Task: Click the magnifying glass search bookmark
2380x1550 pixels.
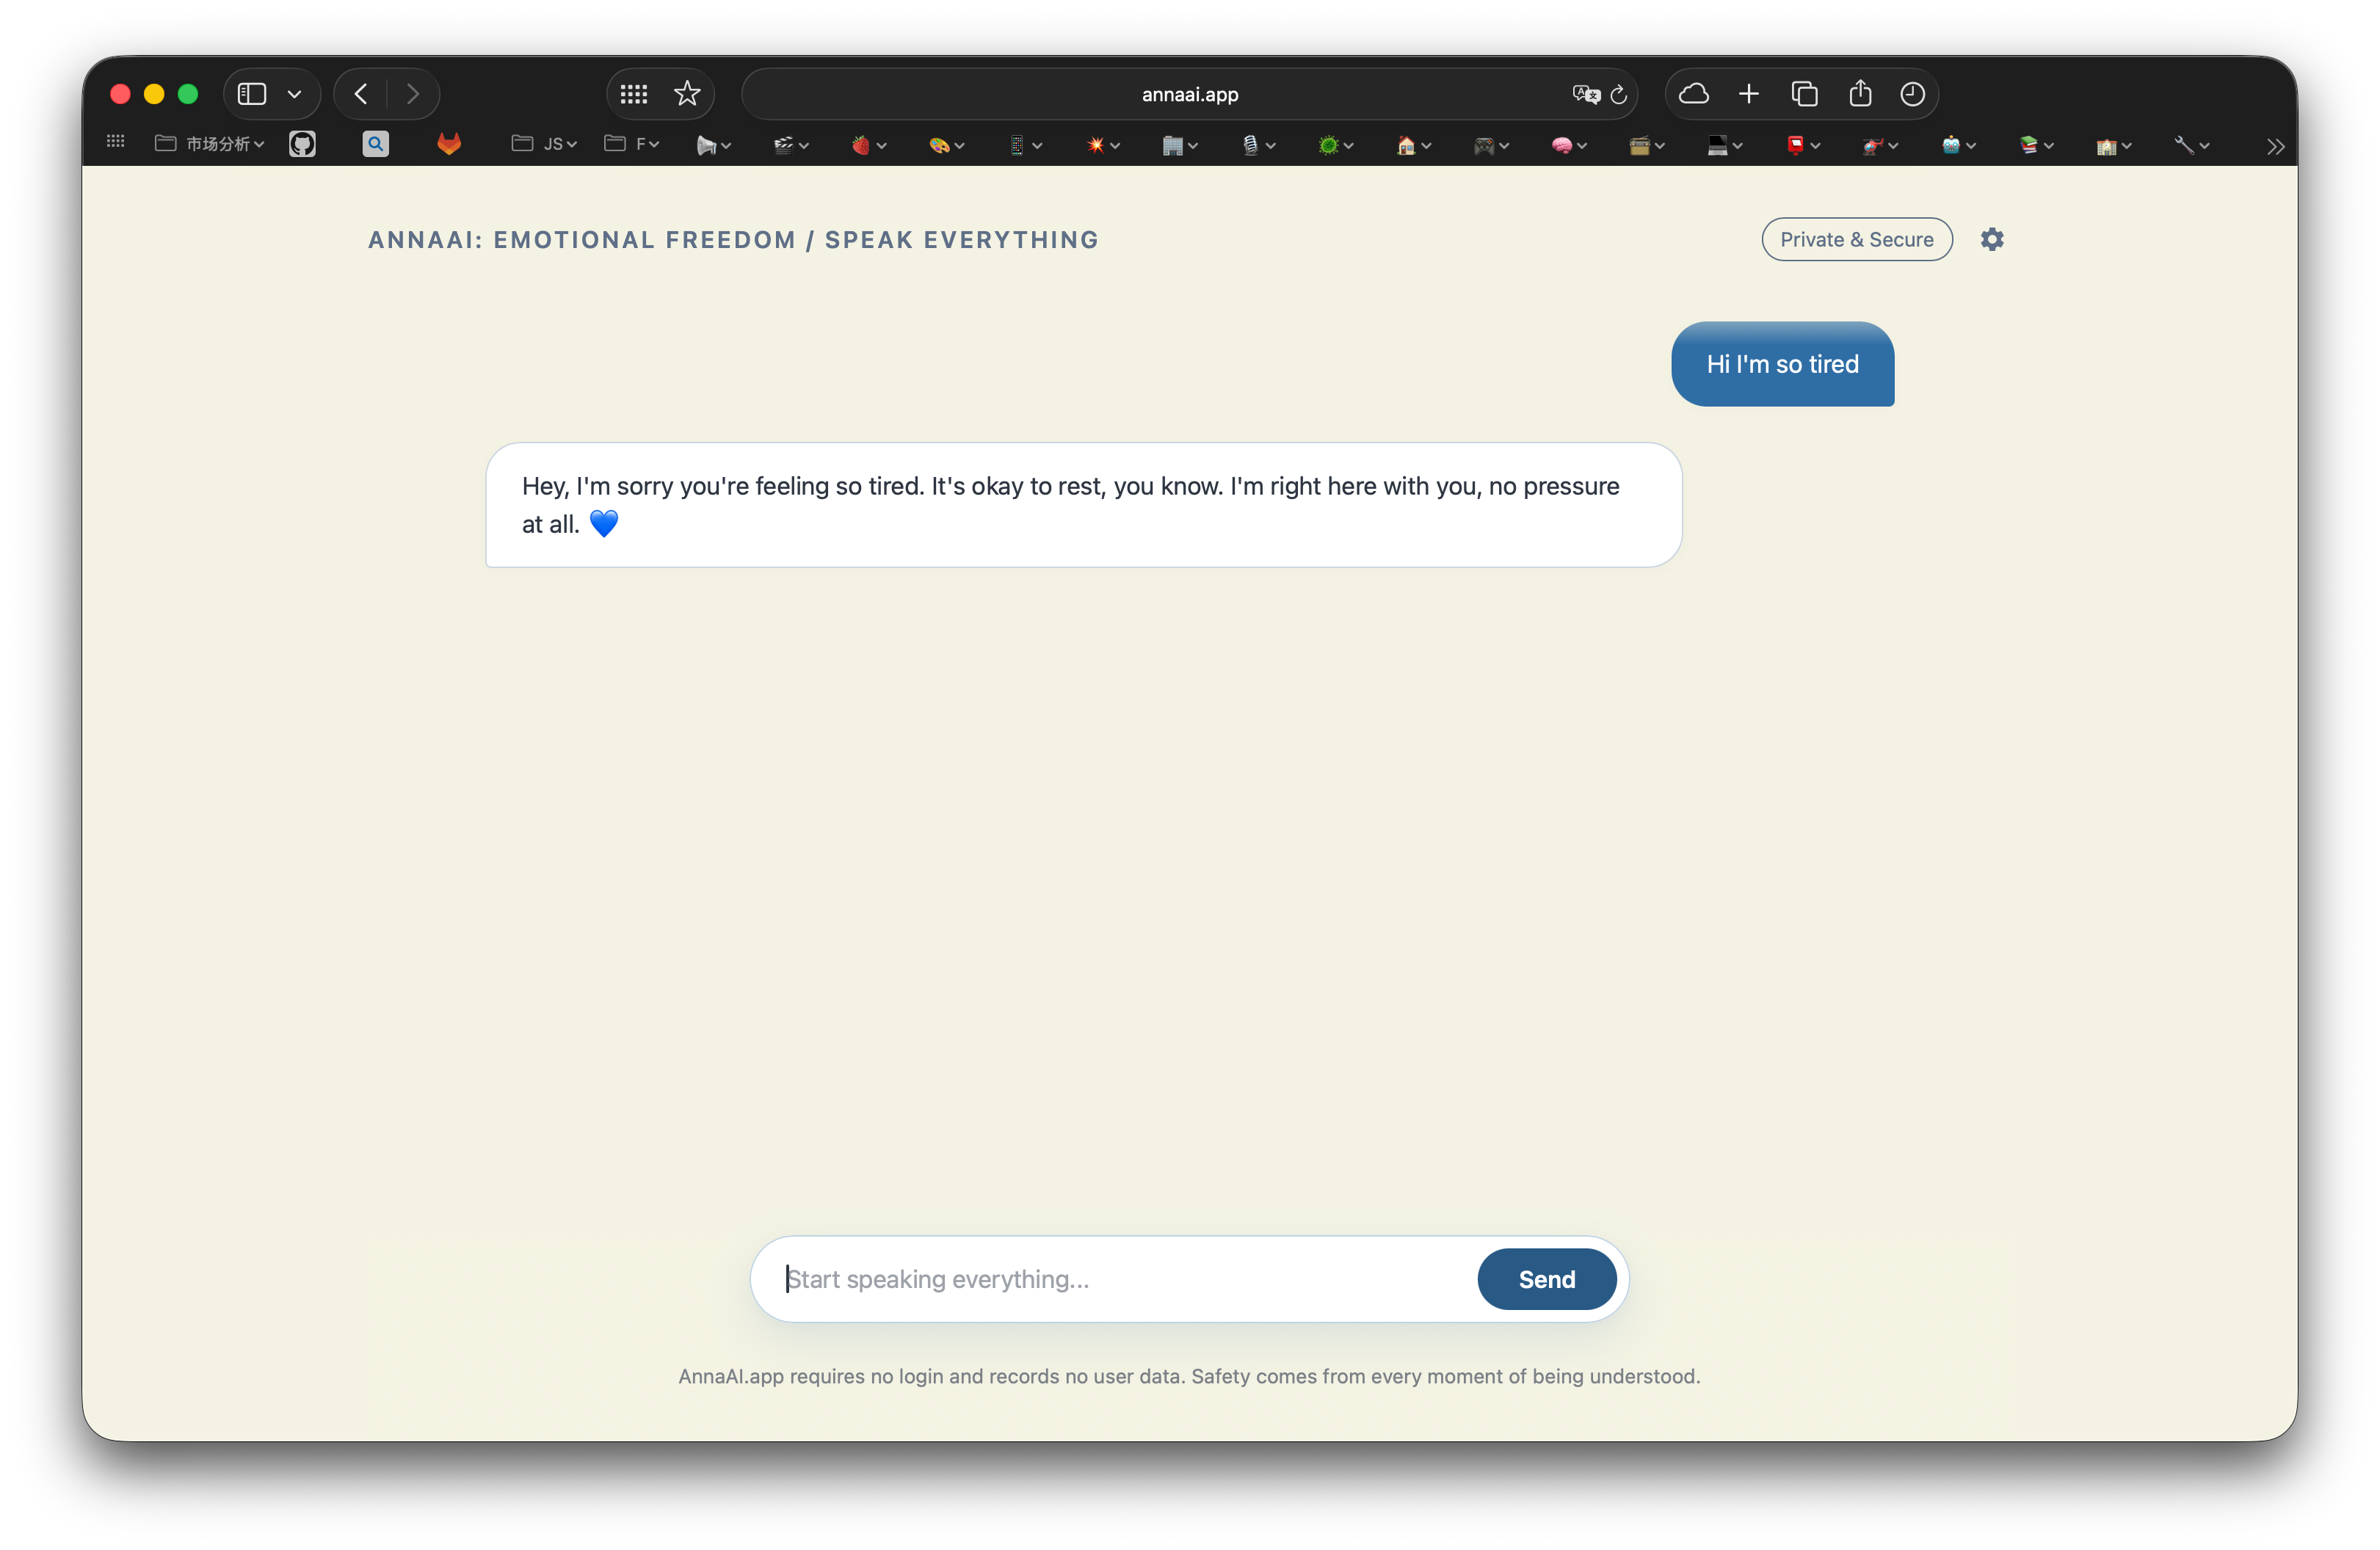Action: [x=375, y=144]
